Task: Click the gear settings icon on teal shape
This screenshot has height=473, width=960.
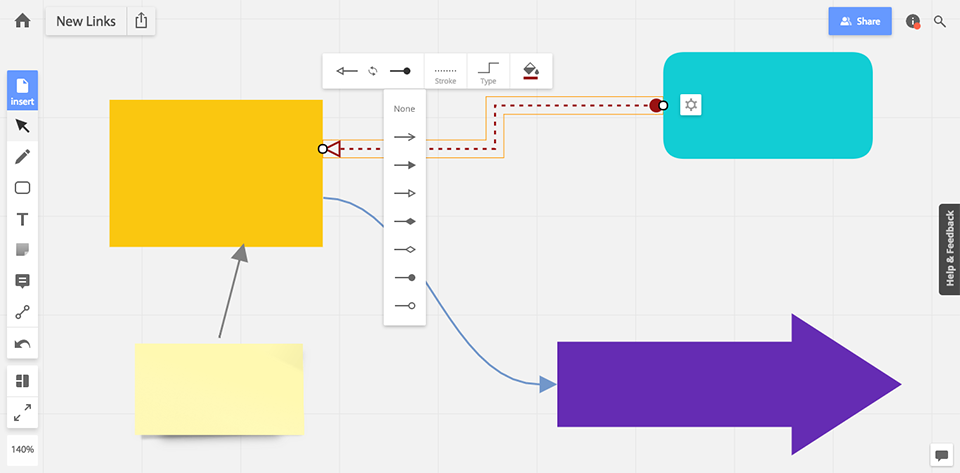Action: tap(691, 105)
